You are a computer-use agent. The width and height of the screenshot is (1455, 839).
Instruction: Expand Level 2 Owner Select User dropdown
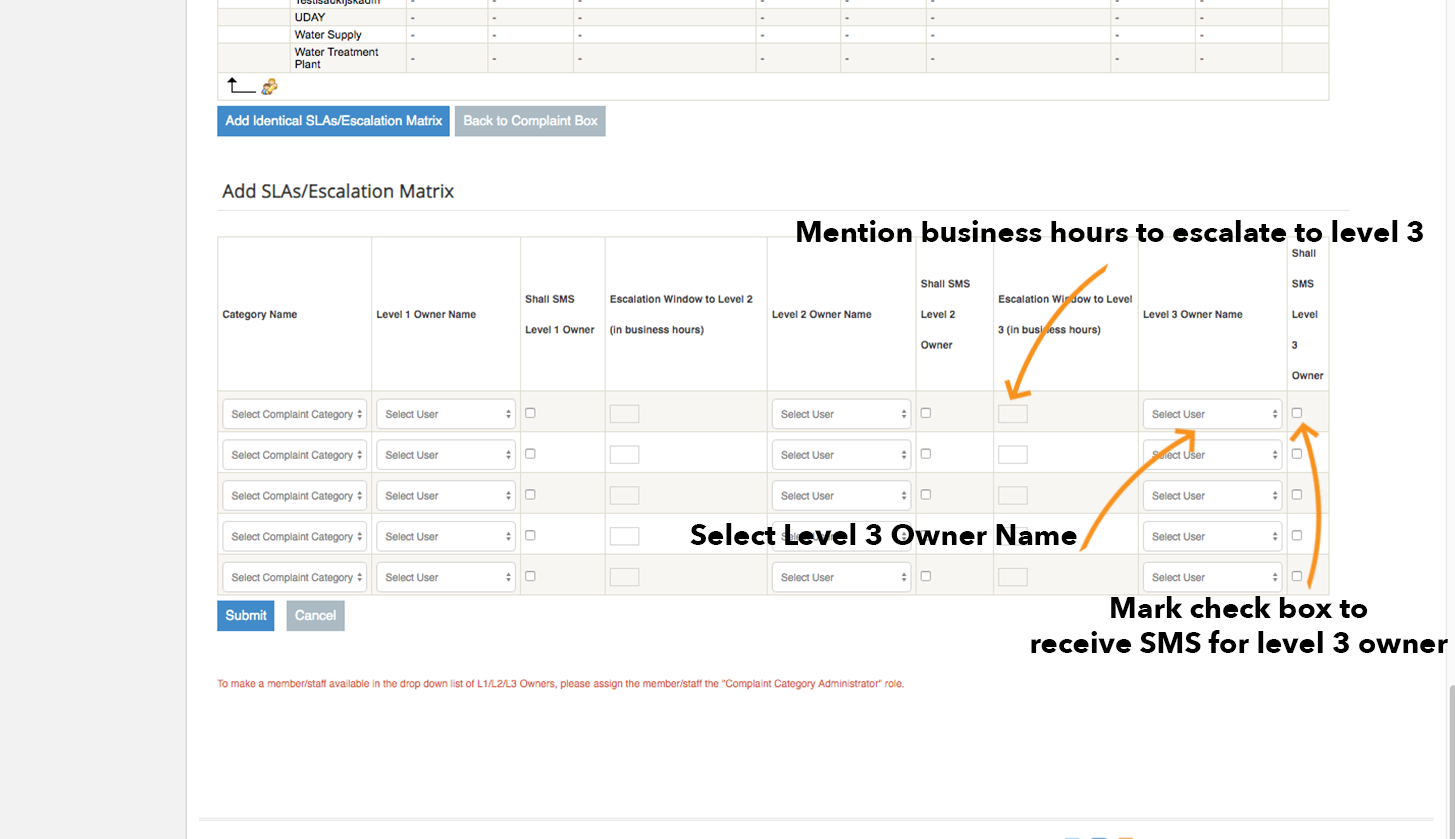(841, 413)
